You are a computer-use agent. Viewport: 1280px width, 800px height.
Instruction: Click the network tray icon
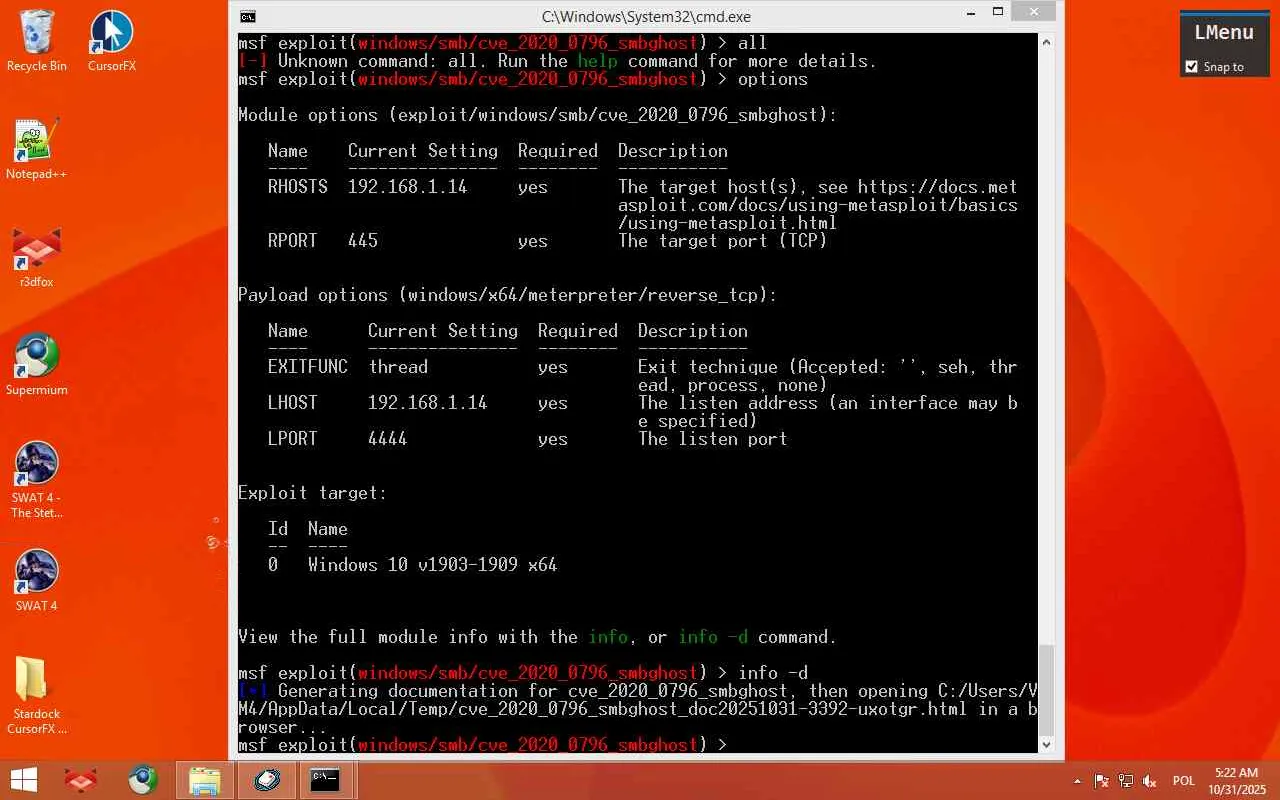pyautogui.click(x=1126, y=781)
